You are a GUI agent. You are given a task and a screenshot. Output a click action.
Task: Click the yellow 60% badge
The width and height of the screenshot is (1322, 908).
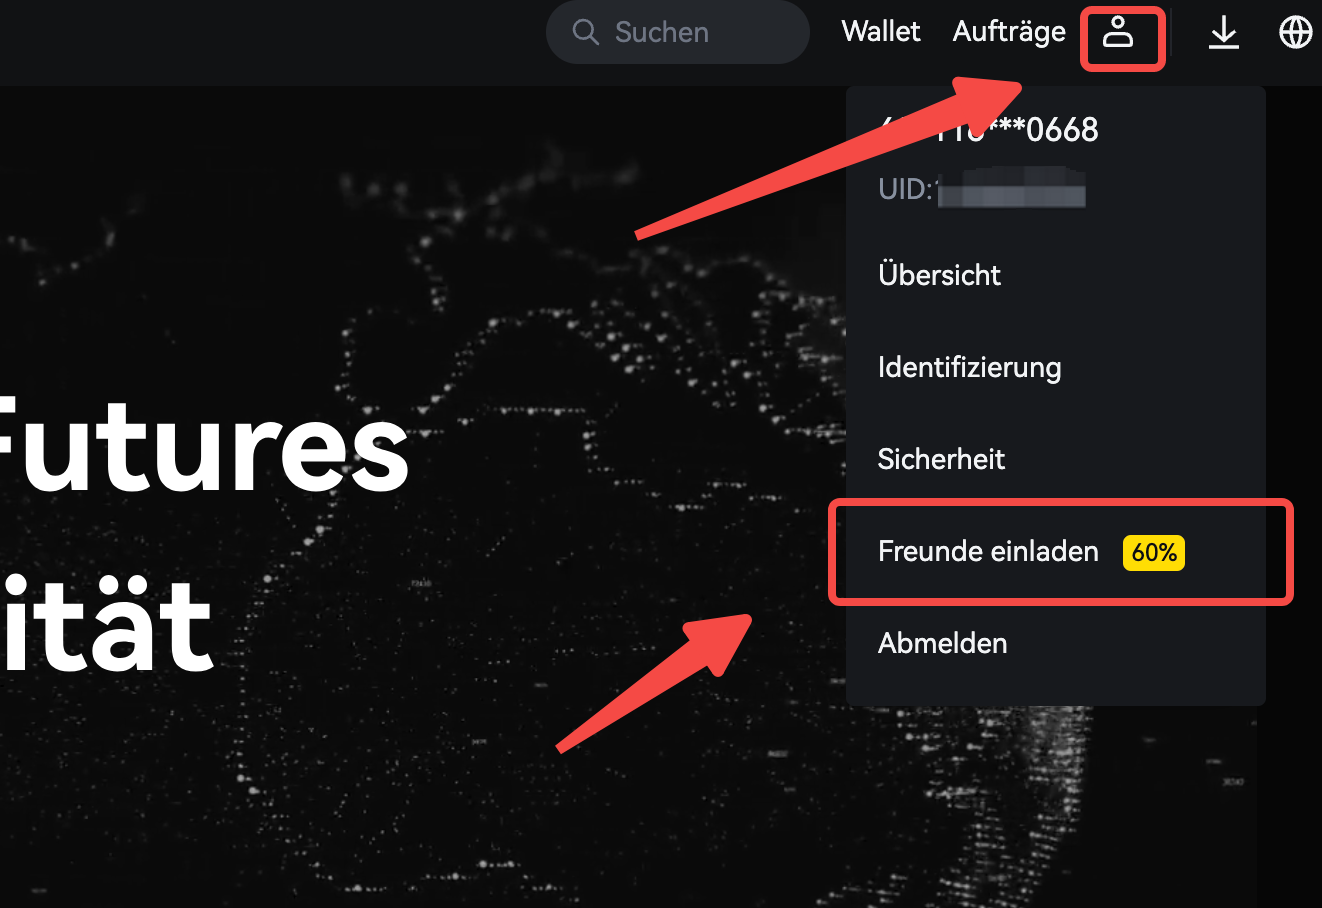tap(1154, 552)
